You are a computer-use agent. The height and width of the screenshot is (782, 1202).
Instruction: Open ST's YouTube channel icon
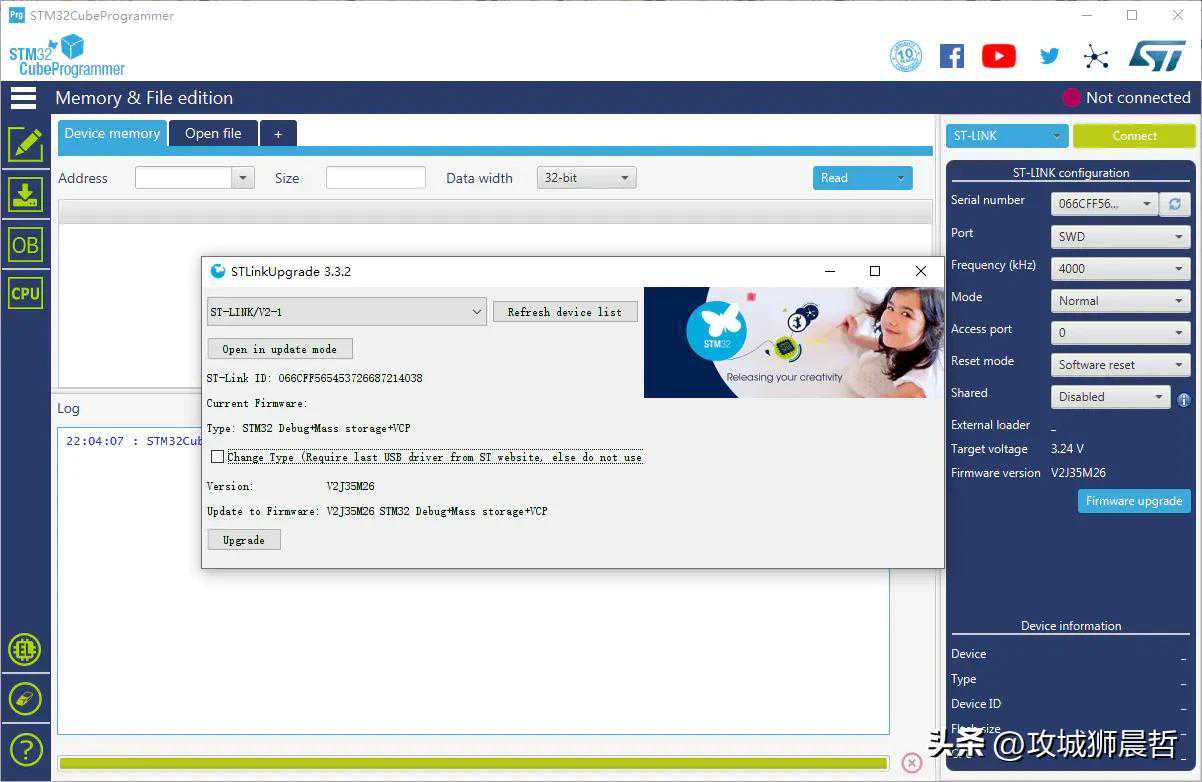coord(998,56)
